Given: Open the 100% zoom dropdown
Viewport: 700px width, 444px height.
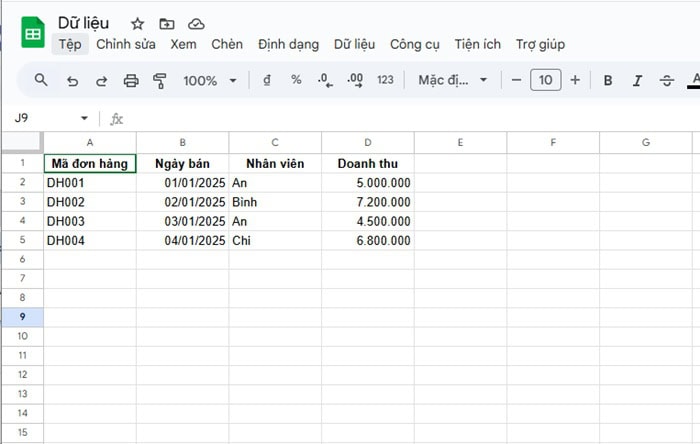Looking at the screenshot, I should click(x=210, y=80).
